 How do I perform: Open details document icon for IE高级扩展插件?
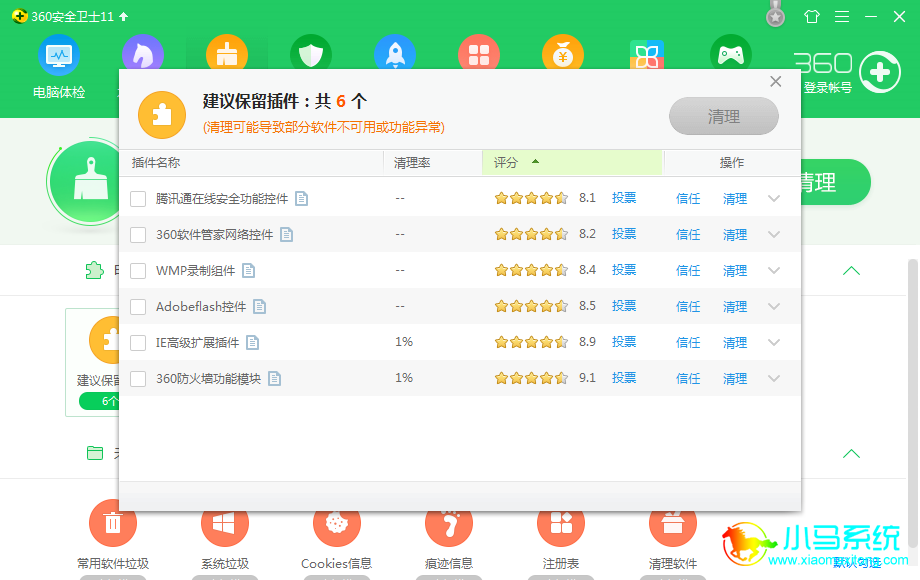[252, 342]
